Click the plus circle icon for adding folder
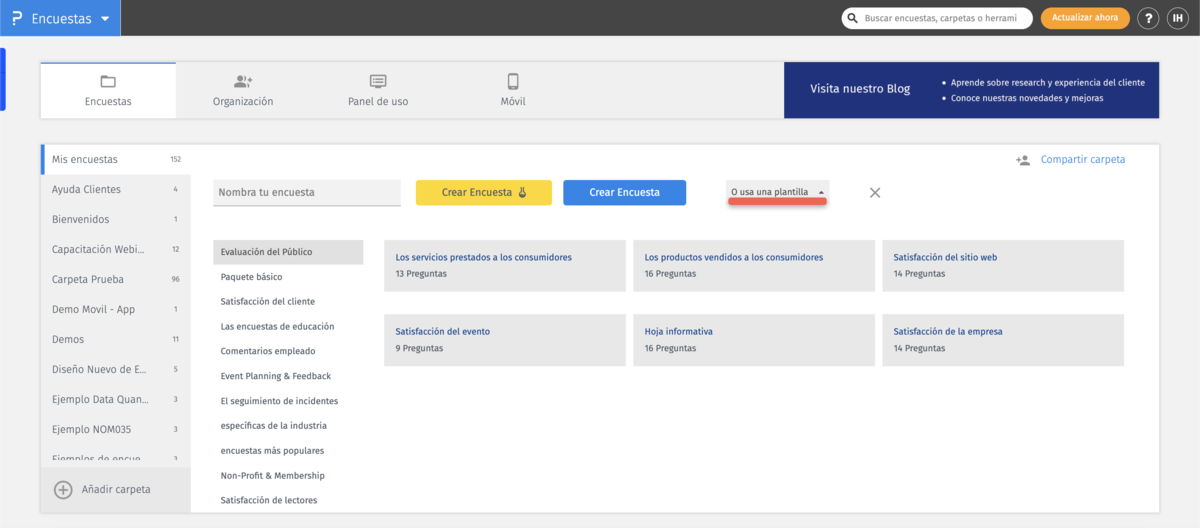 [x=63, y=489]
